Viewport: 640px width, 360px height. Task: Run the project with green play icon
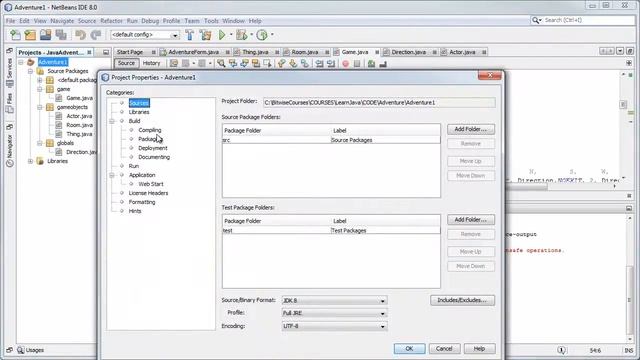click(222, 35)
